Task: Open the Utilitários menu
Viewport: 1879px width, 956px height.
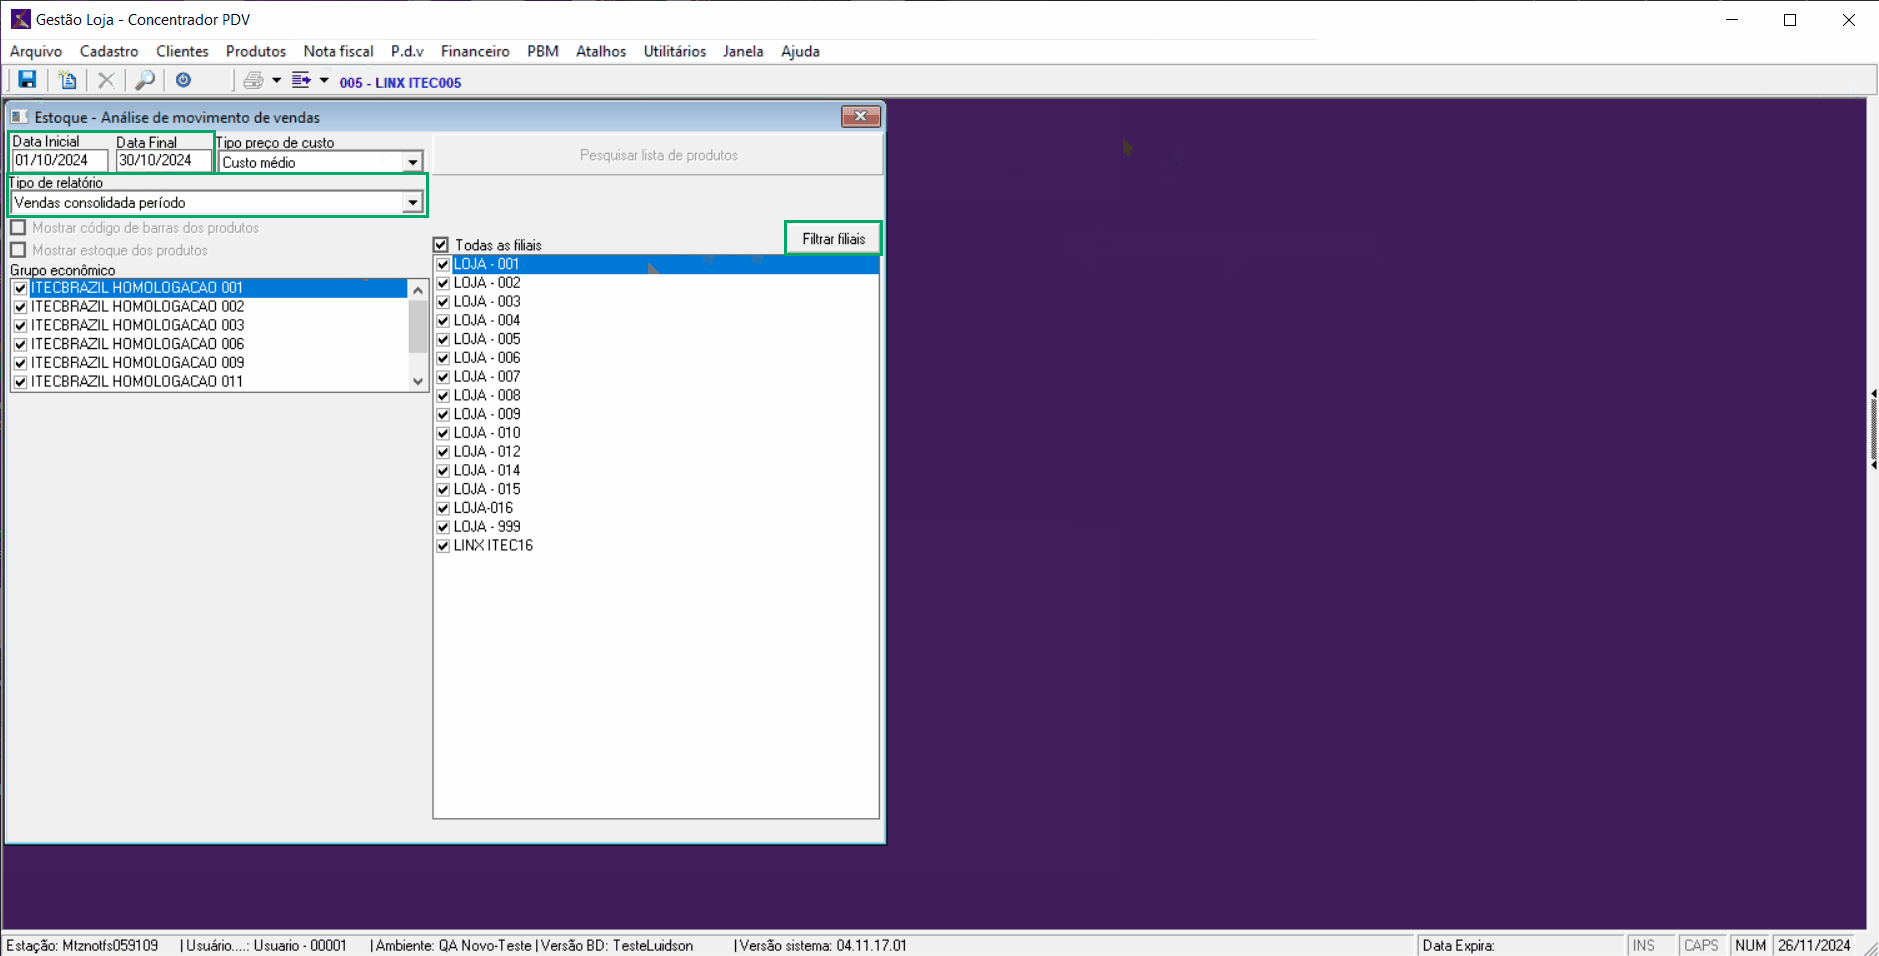Action: [675, 51]
